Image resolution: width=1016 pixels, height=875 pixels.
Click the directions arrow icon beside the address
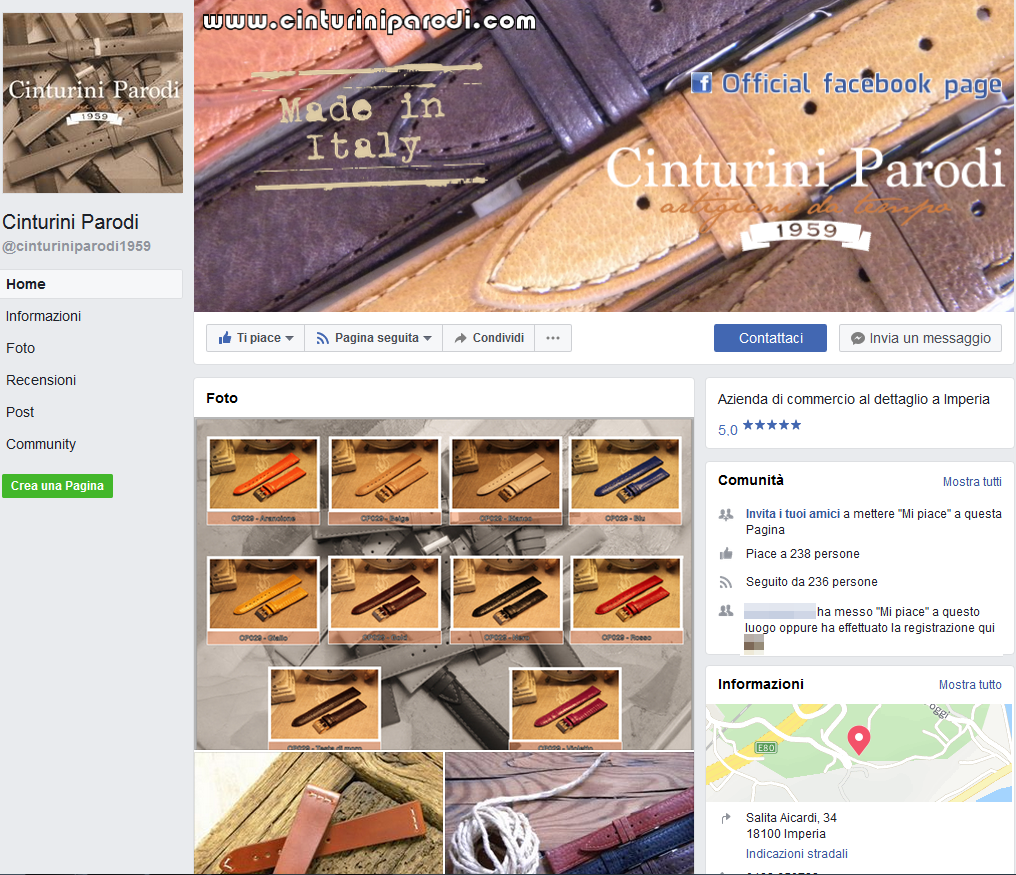(x=726, y=818)
